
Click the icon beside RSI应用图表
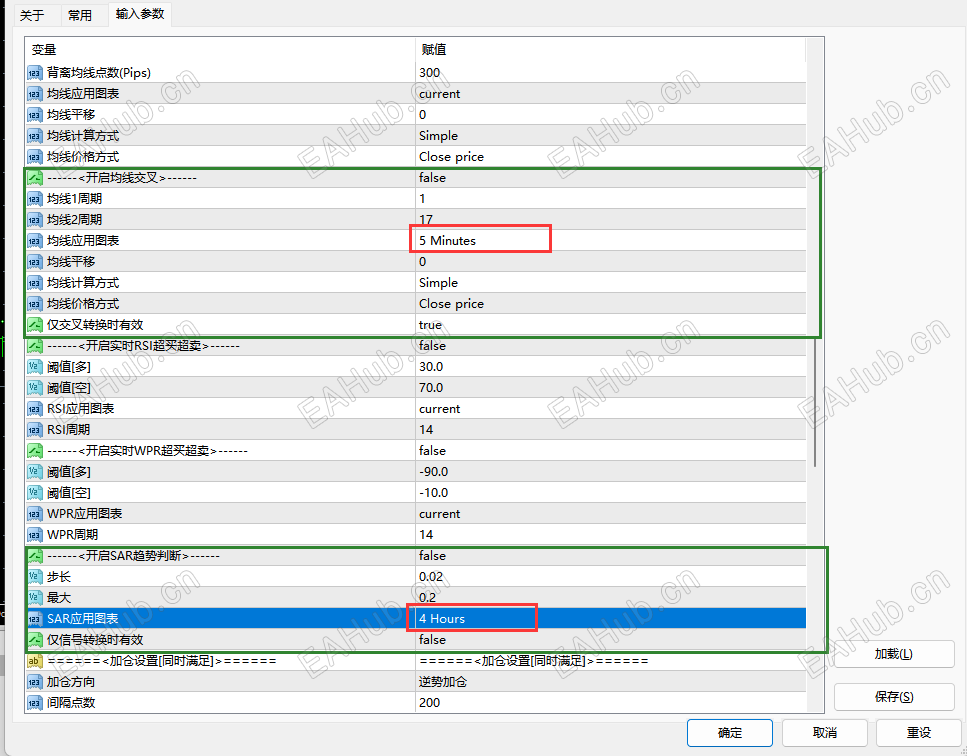coord(35,409)
